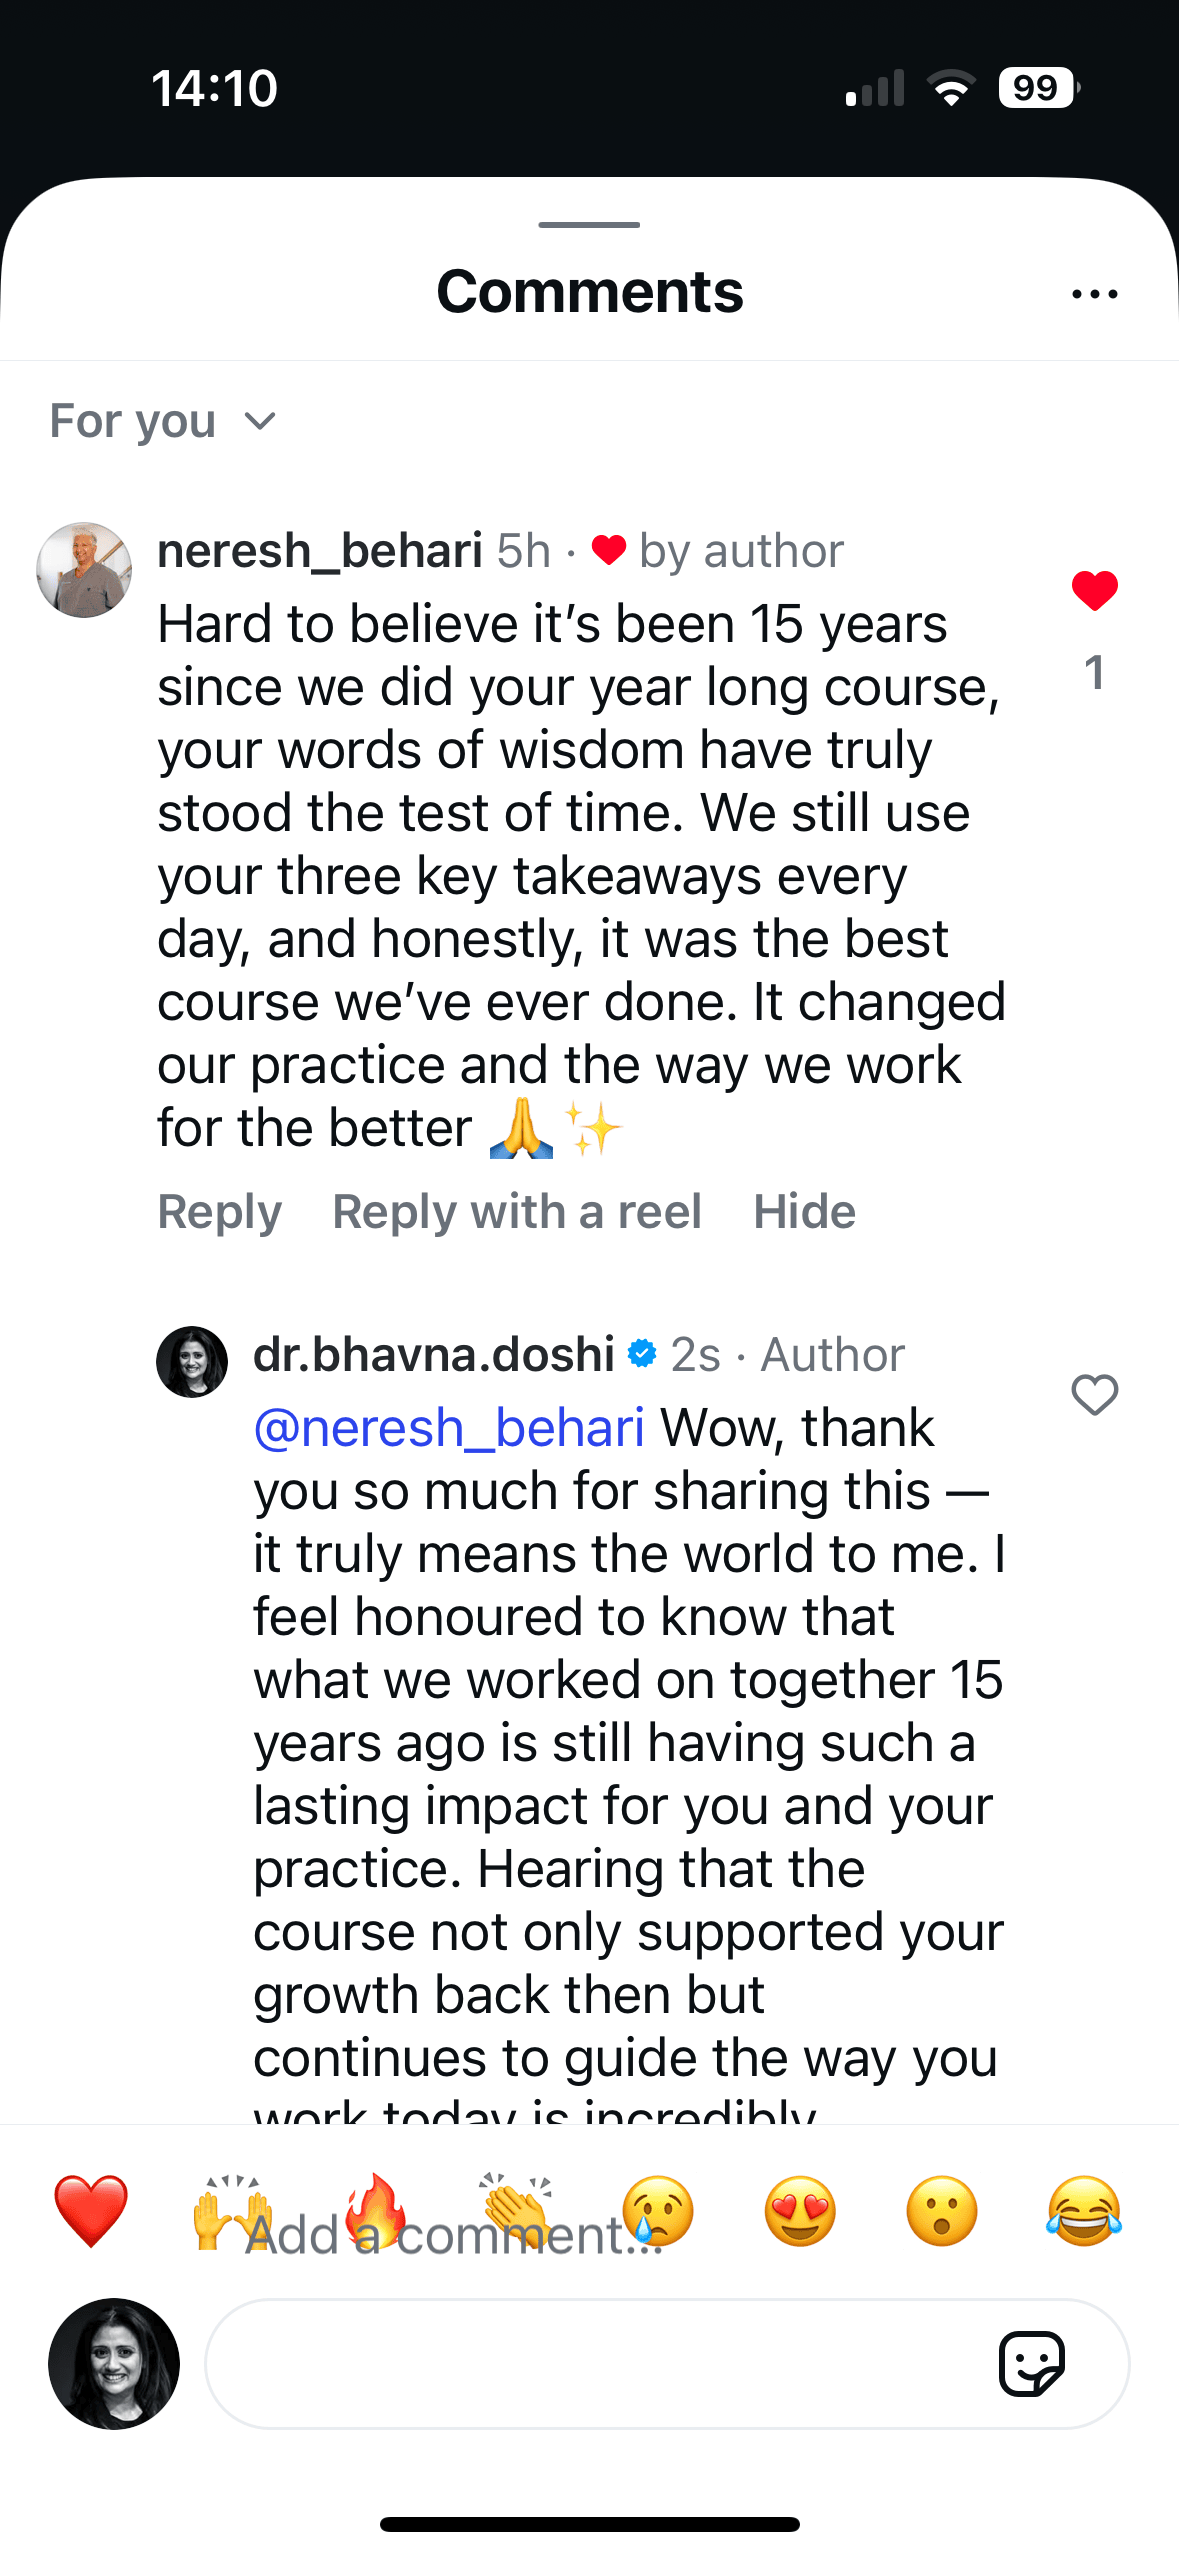Viewport: 1179px width, 2556px height.
Task: Unlike neresh_behari's comment with red heart
Action: [x=1094, y=590]
